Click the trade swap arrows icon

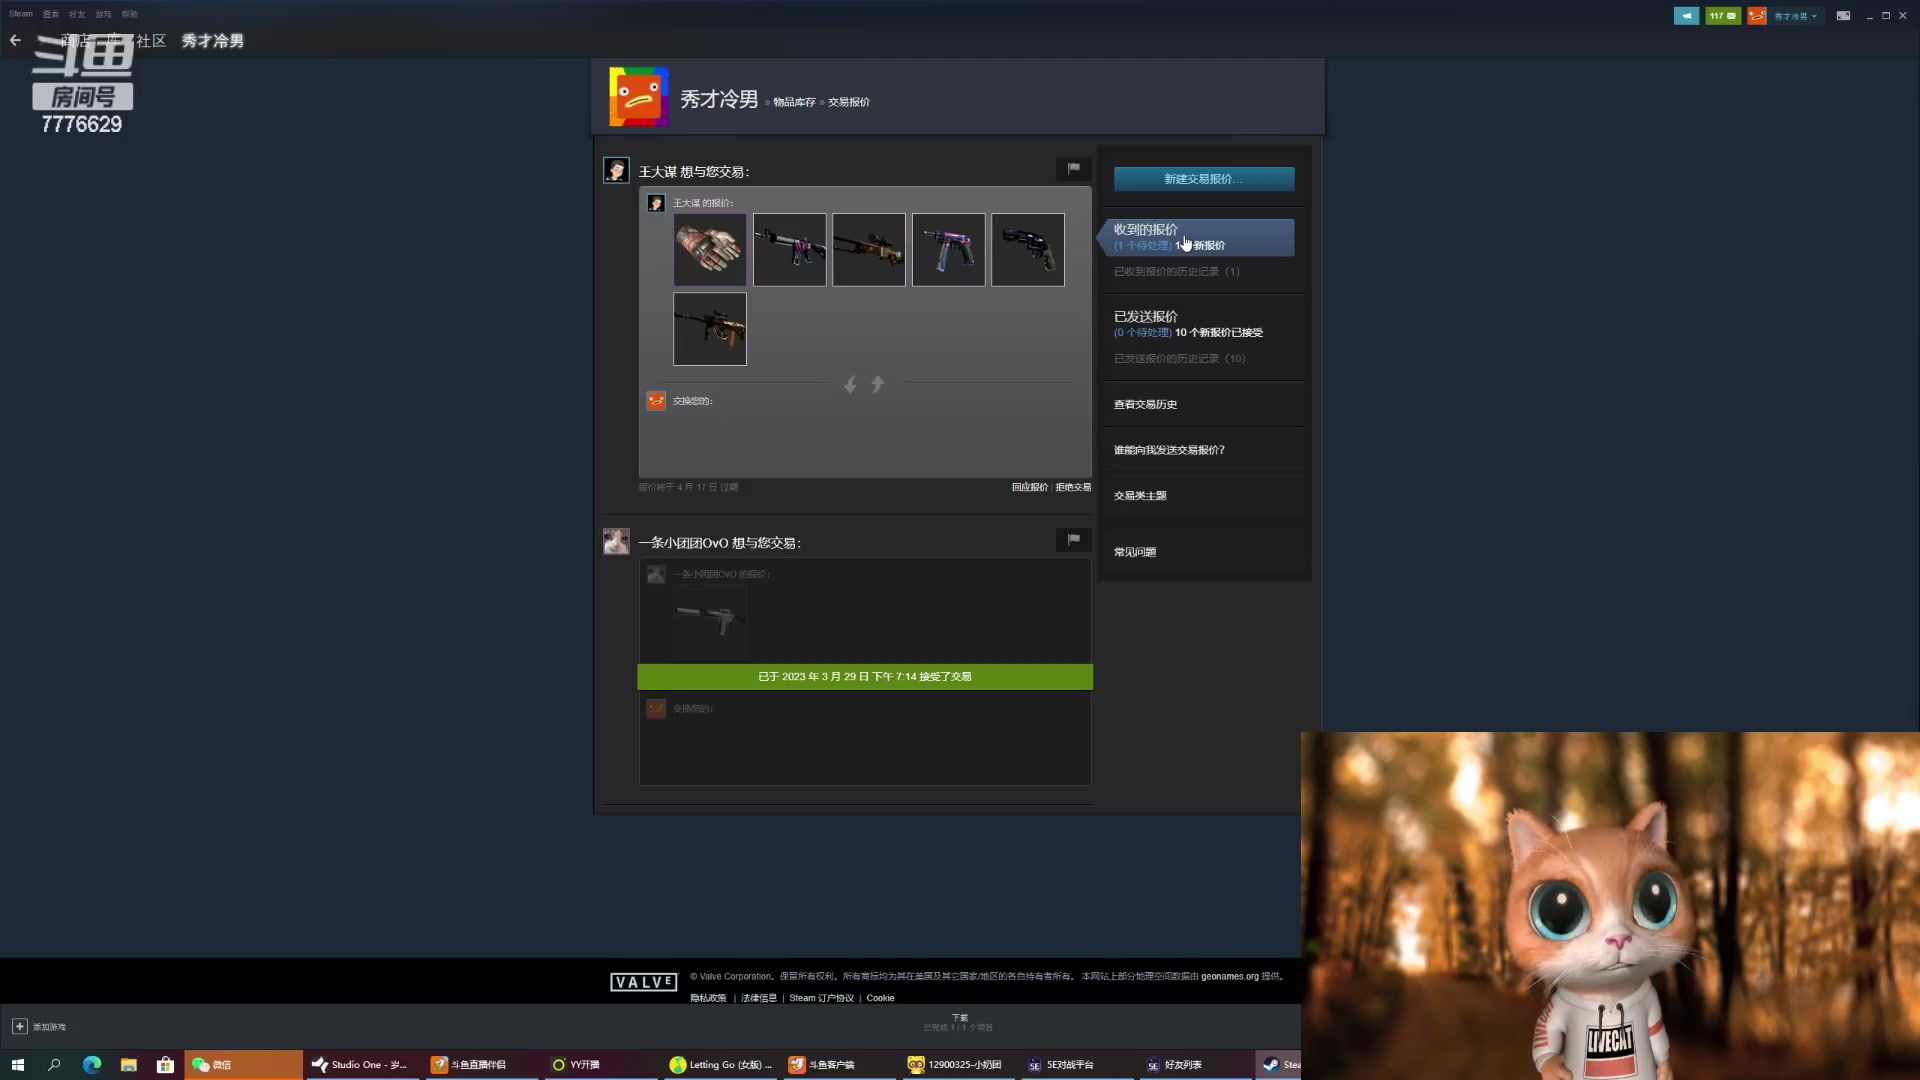click(864, 385)
